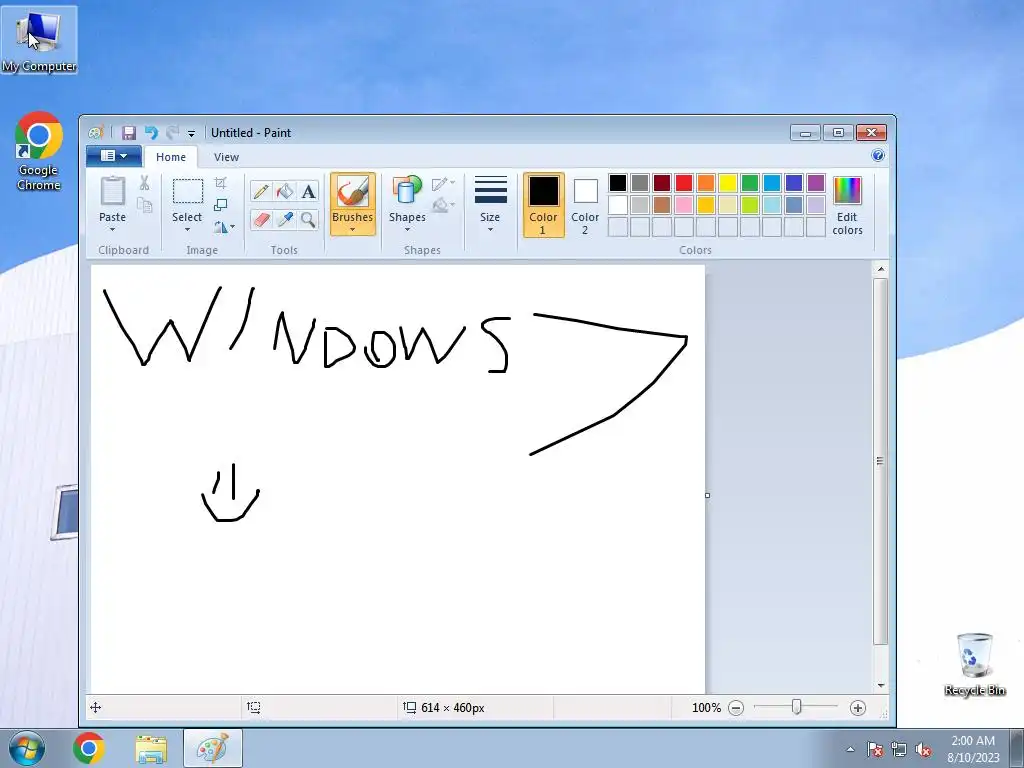Click the Cut scissors icon
Screen dimensions: 1024x768
click(x=144, y=184)
